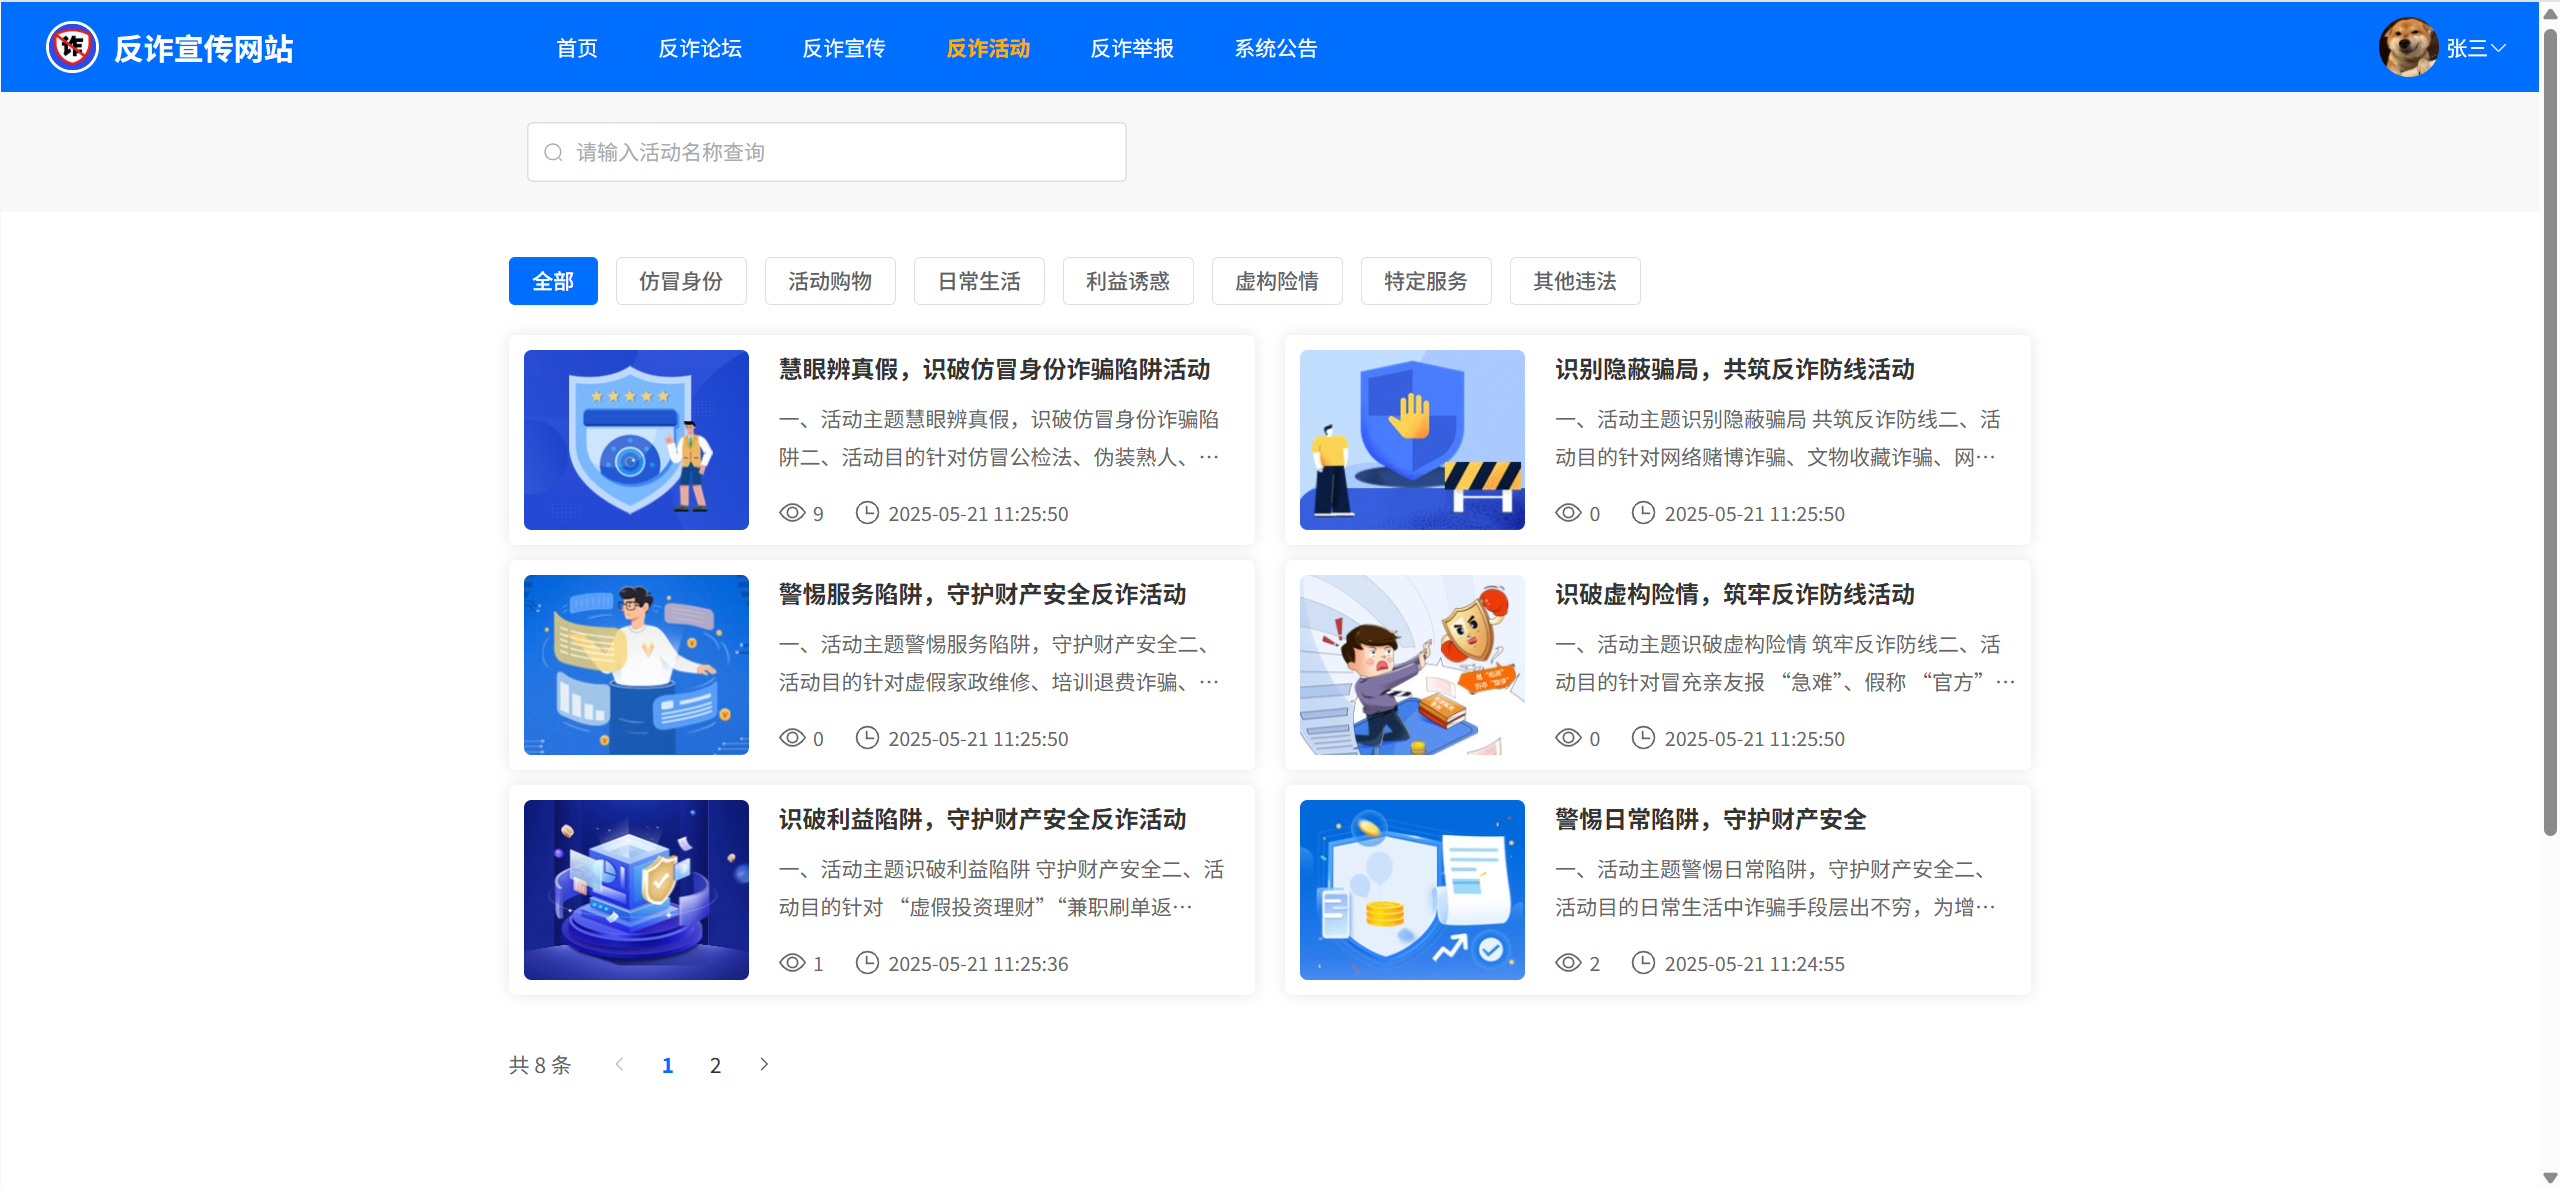Open the 反诈论坛 nav menu item
This screenshot has width=2560, height=1188.
[699, 48]
